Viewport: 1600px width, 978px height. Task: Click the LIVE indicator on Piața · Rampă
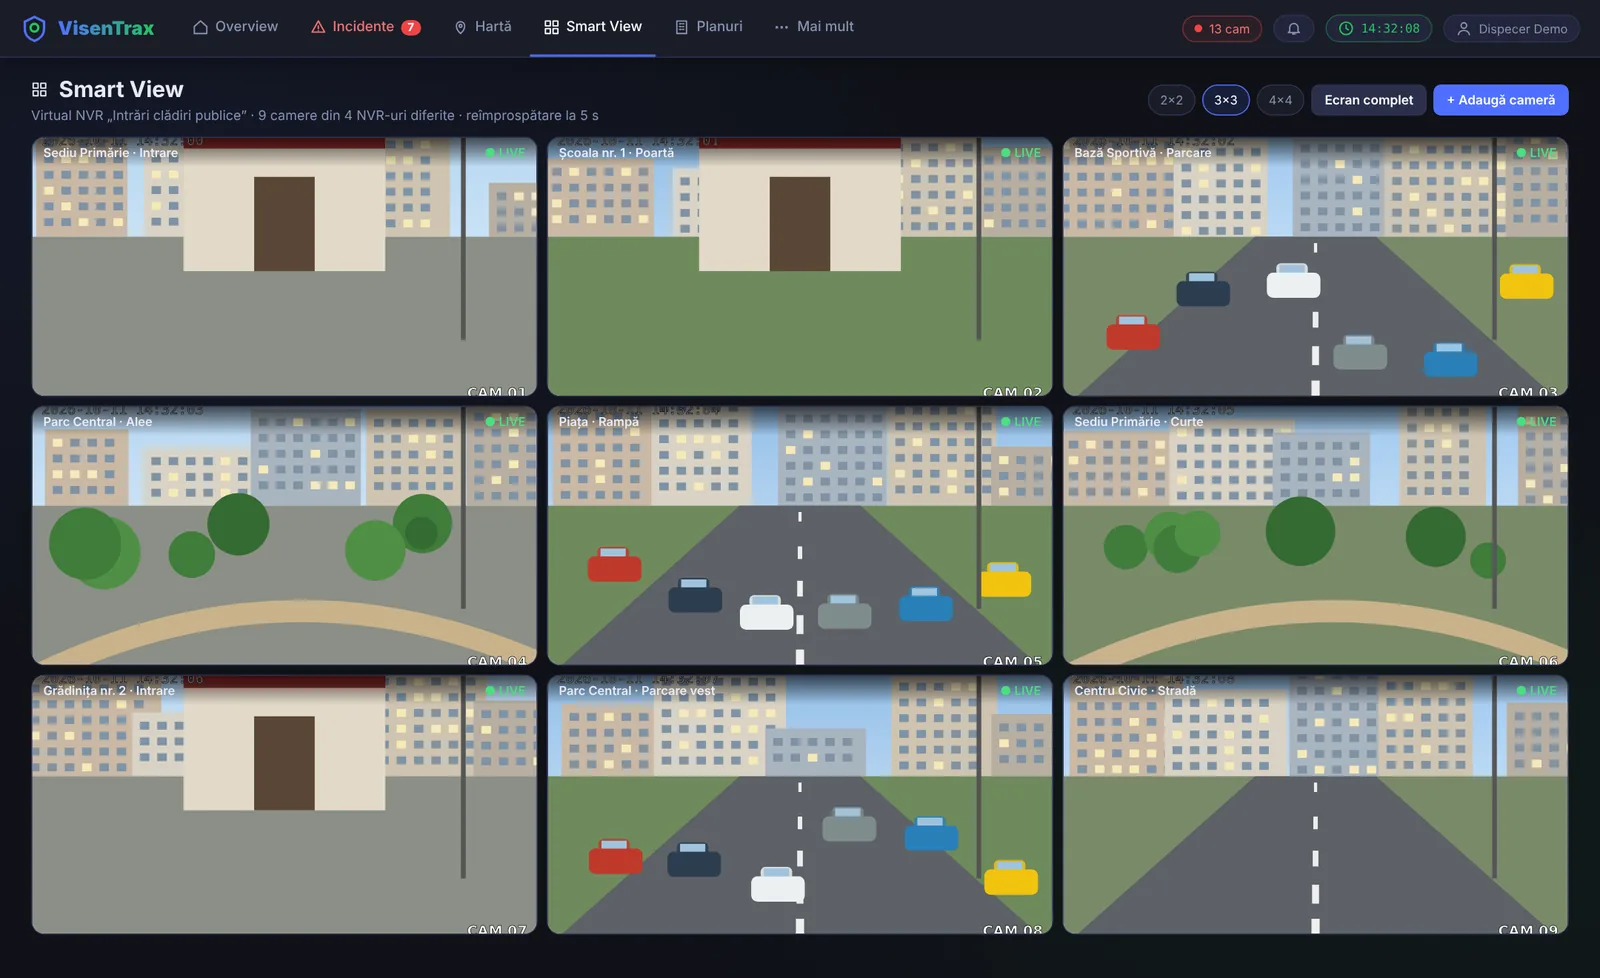[x=1021, y=422]
